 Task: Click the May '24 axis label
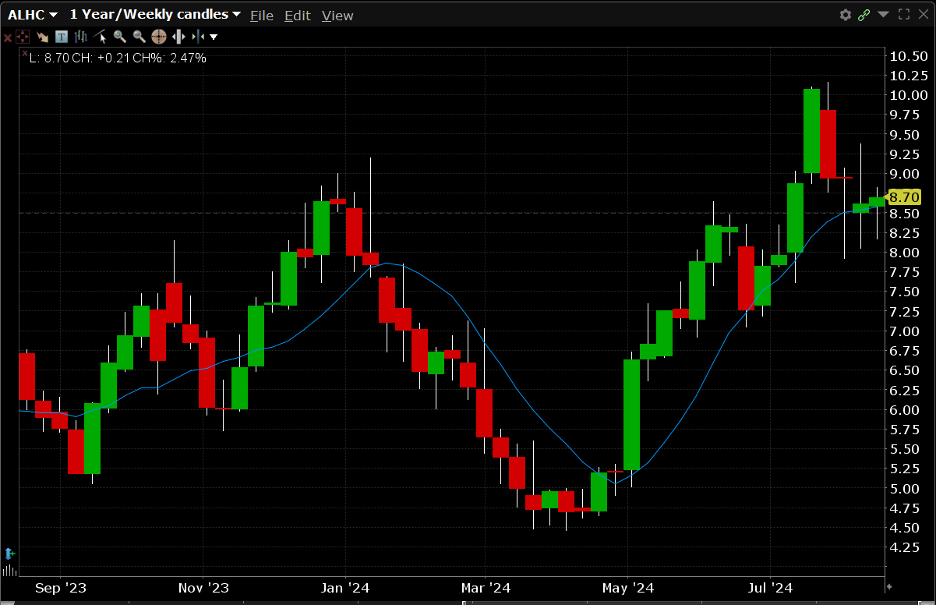628,588
